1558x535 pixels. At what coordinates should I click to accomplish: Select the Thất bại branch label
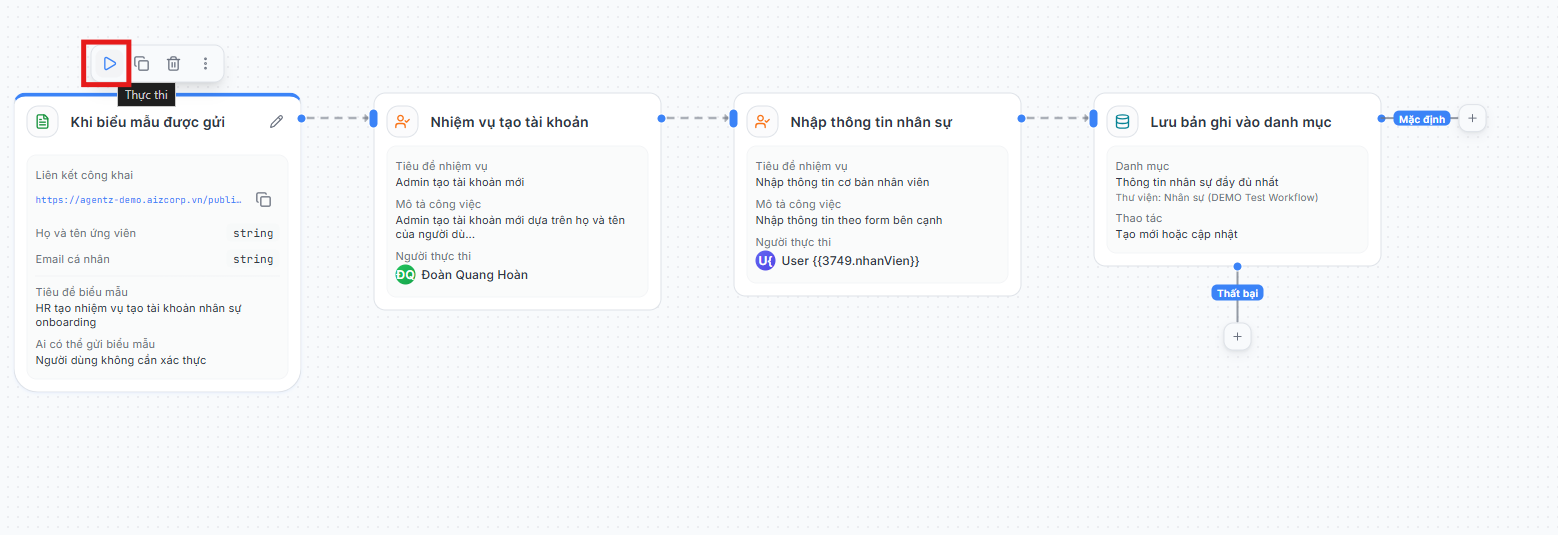pos(1237,293)
